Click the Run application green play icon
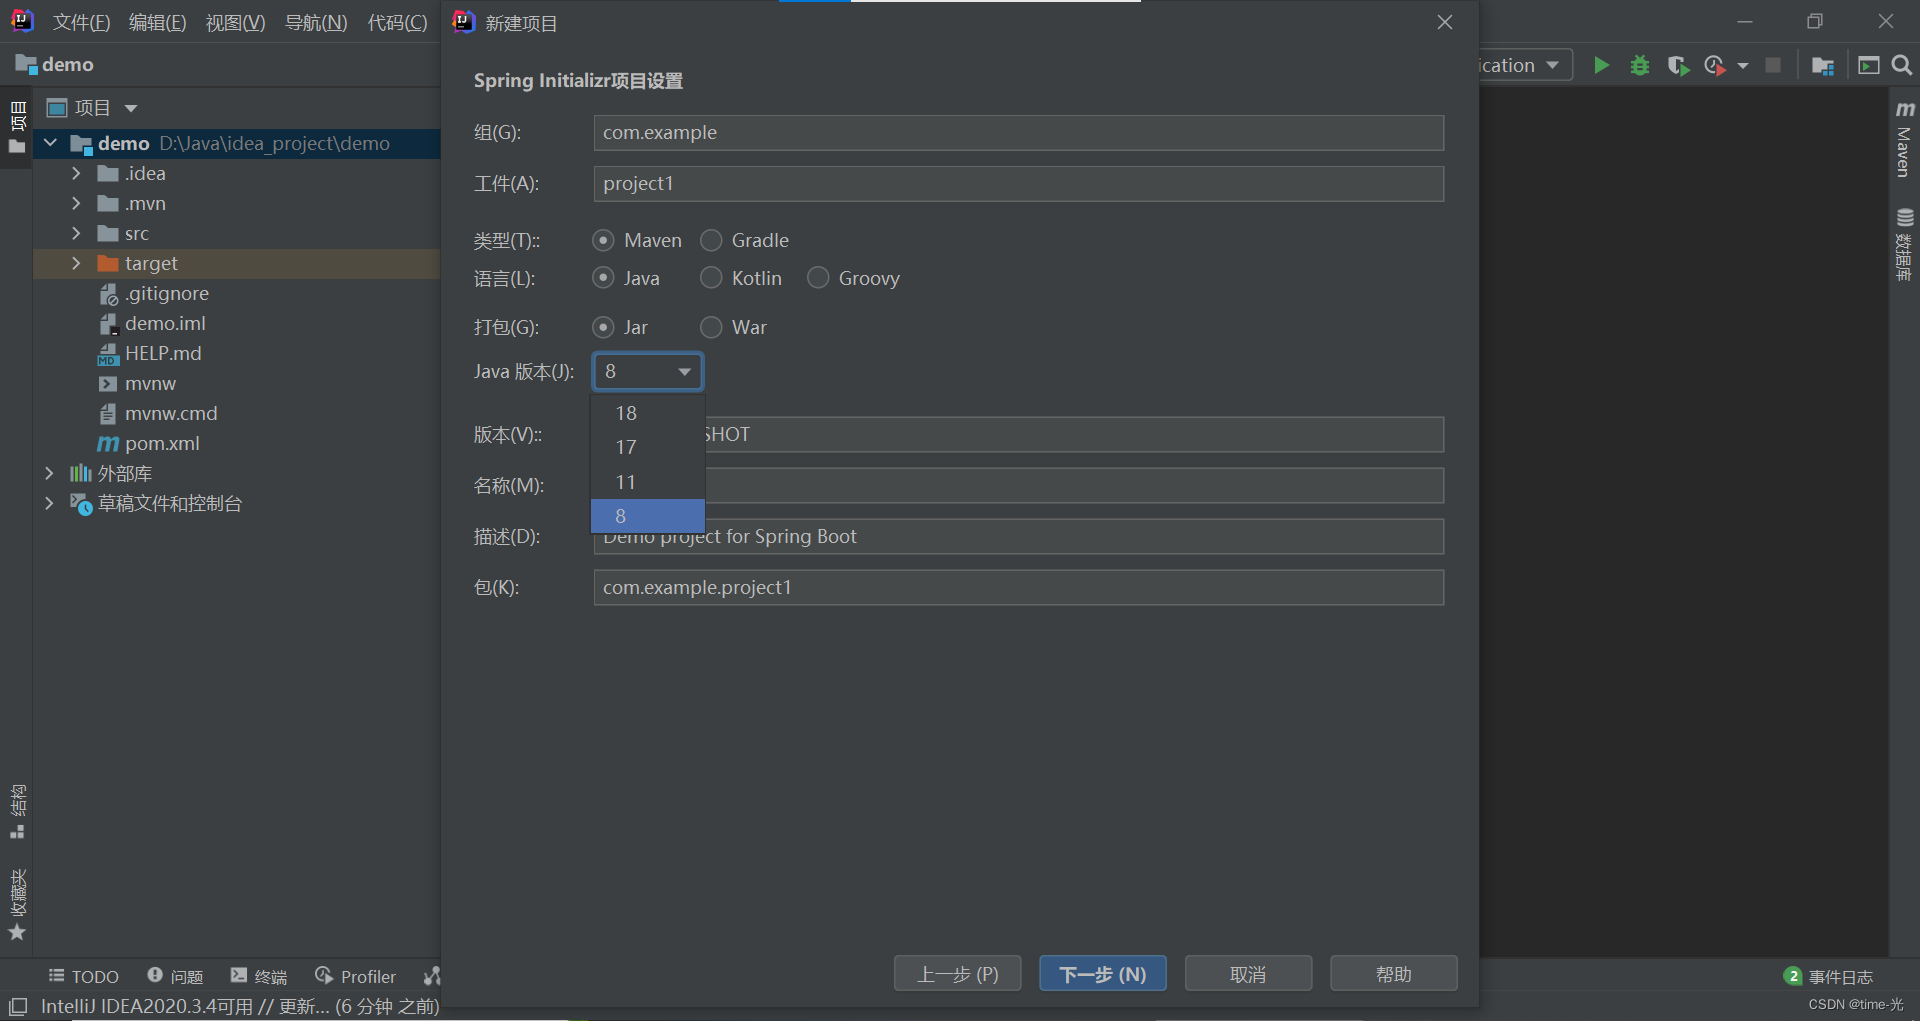1920x1021 pixels. tap(1601, 65)
